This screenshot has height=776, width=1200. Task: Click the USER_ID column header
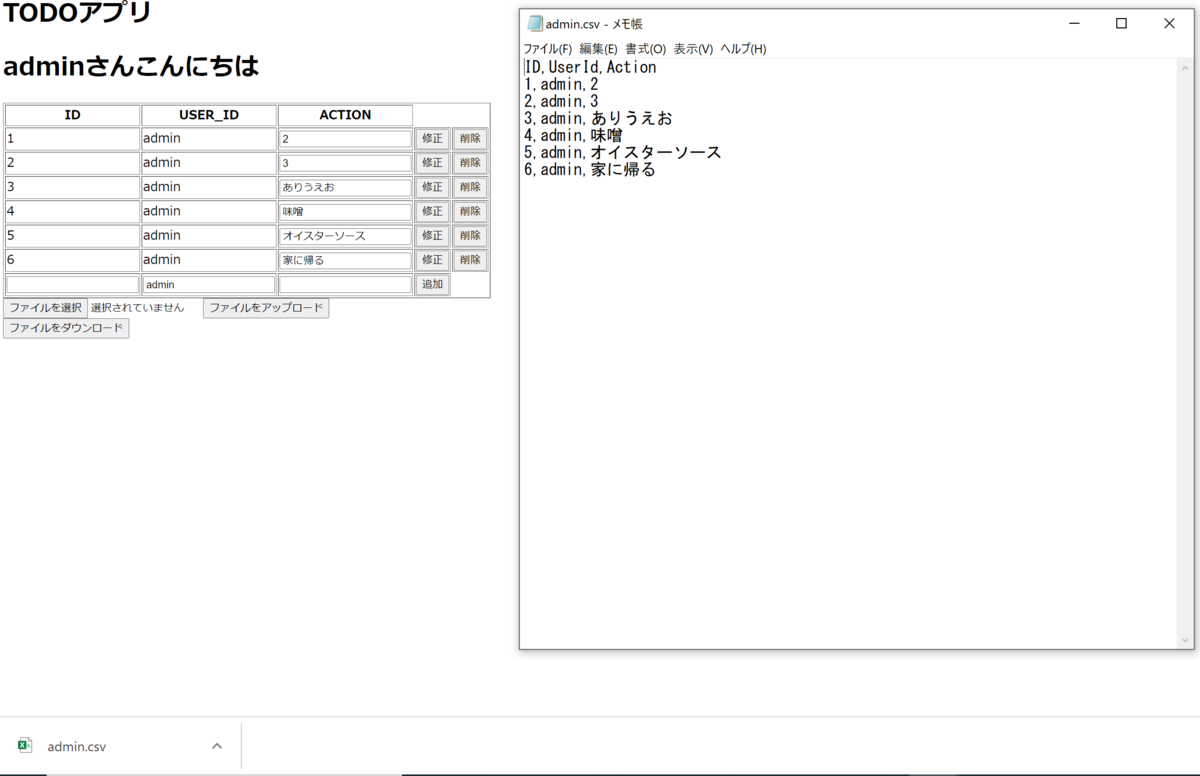(209, 115)
